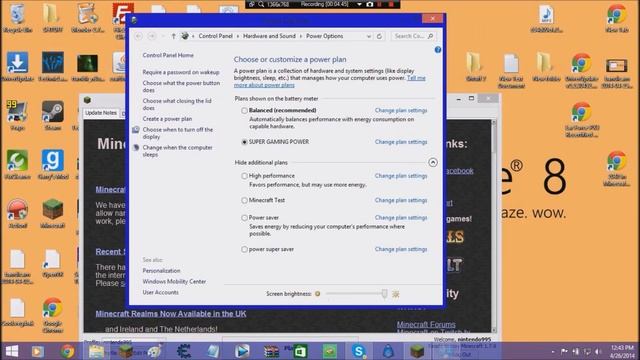Change plan settings for High performance

pos(401,176)
